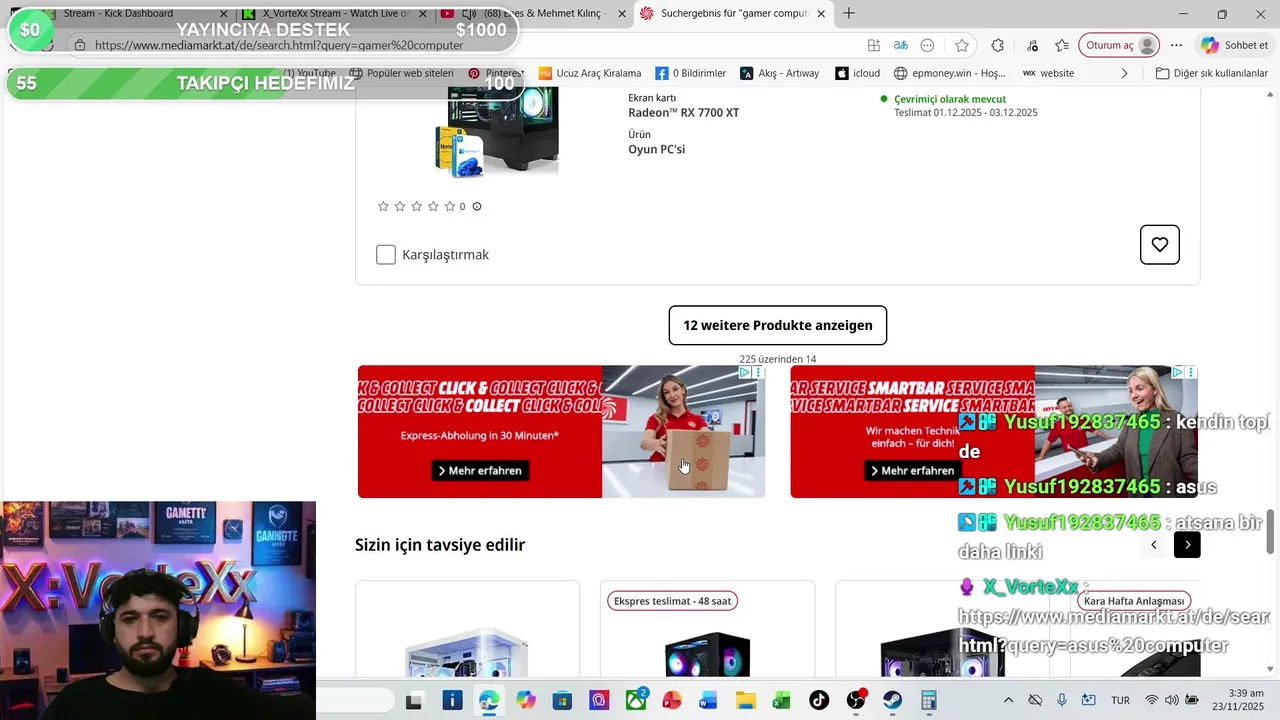Open Steam in the taskbar
Screen dimensions: 1280x720
[x=892, y=700]
